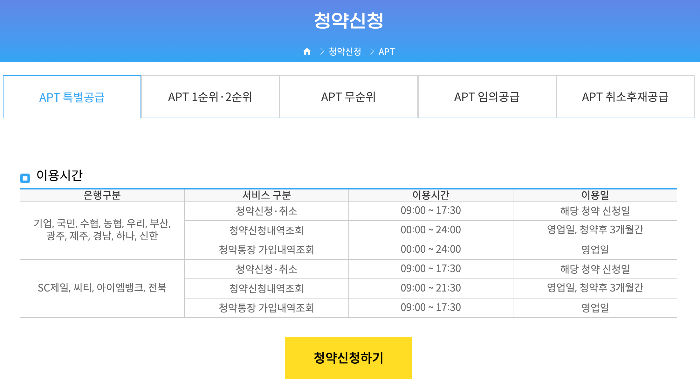Click the 청약신청 page title
The width and height of the screenshot is (700, 384).
(348, 21)
